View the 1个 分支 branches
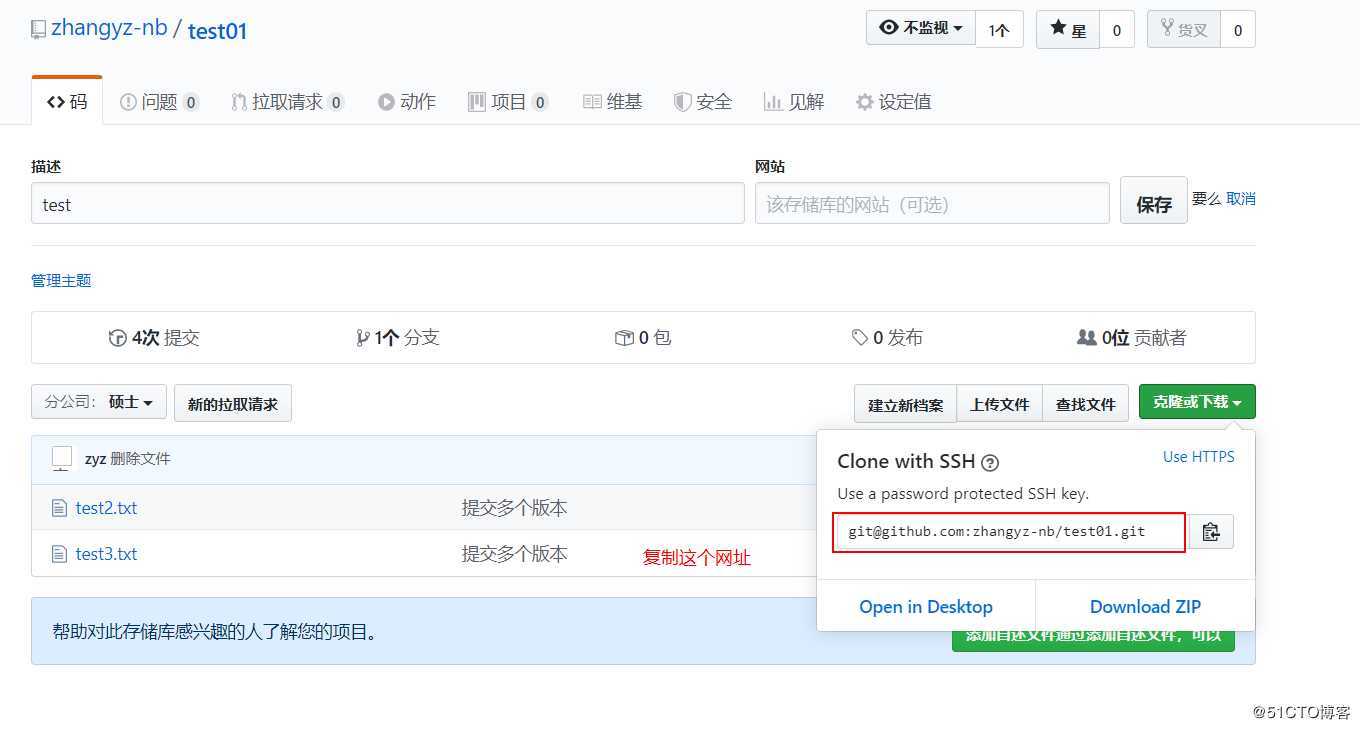 (x=398, y=337)
